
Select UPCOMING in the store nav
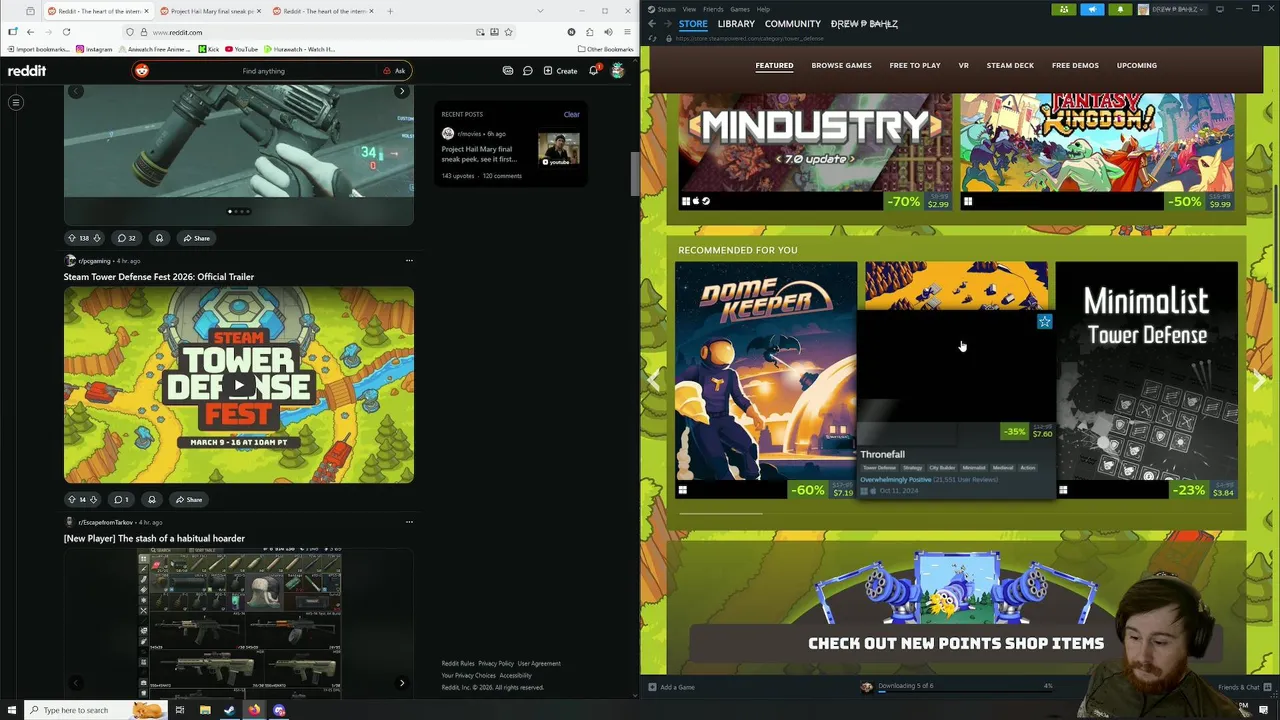pyautogui.click(x=1137, y=65)
